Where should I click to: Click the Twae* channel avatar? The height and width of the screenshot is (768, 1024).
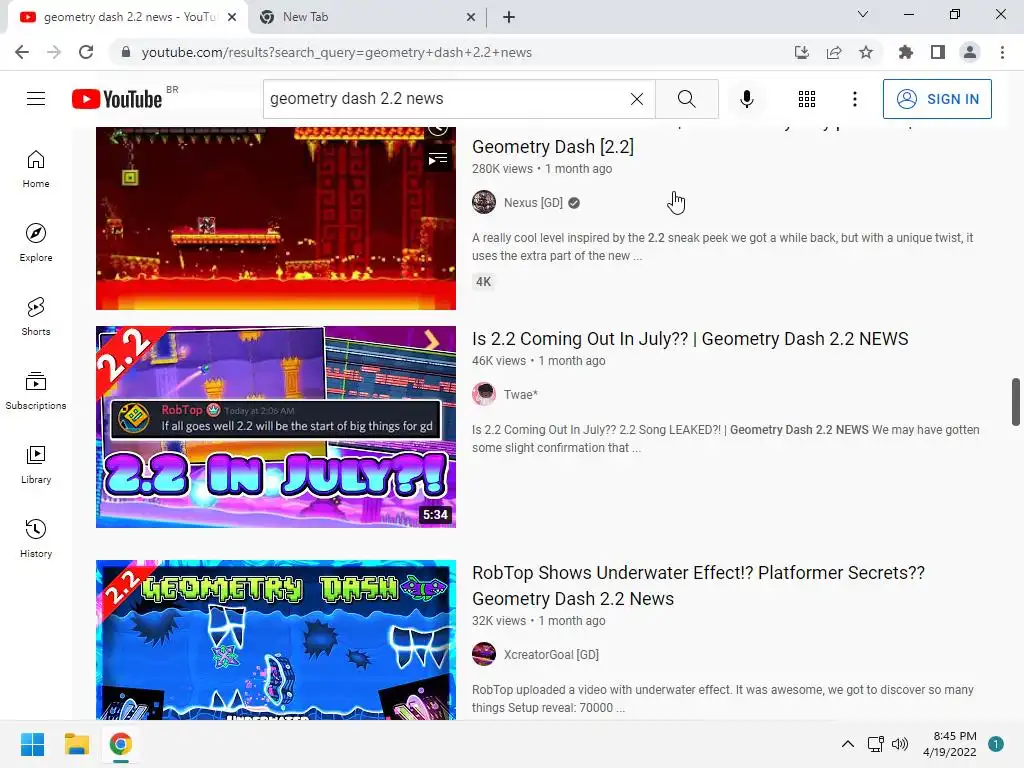pos(484,394)
